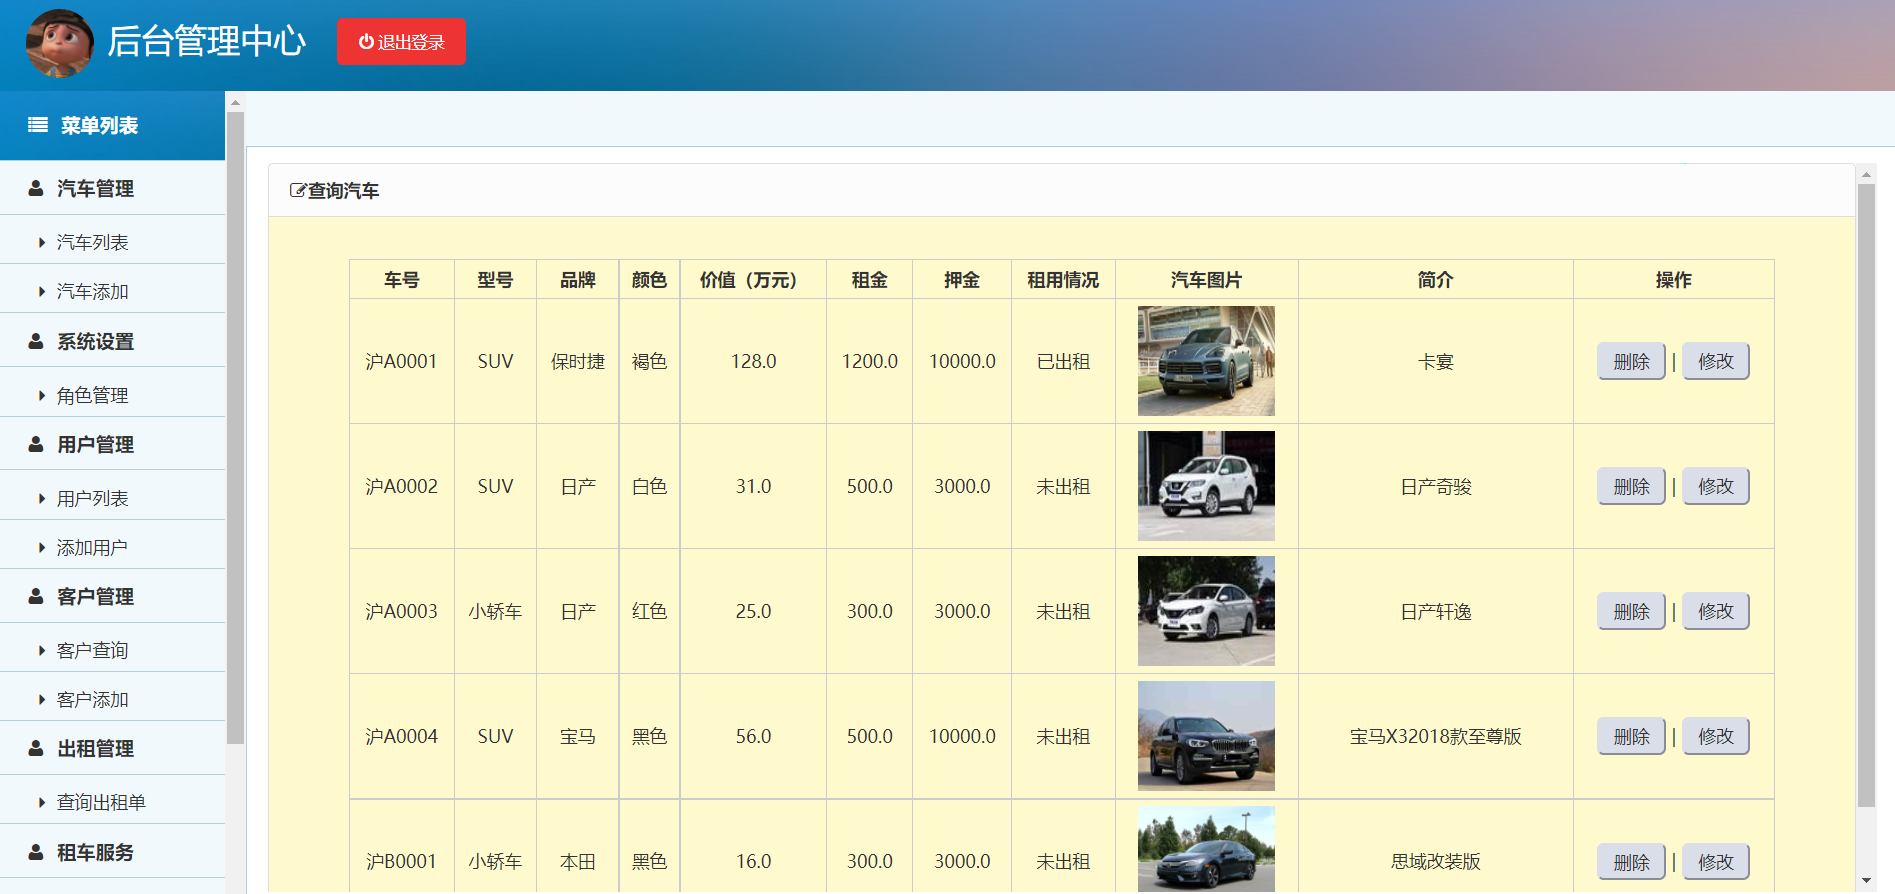The image size is (1895, 894).
Task: Delete car 沪A0002 with 删除 button
Action: click(1631, 486)
